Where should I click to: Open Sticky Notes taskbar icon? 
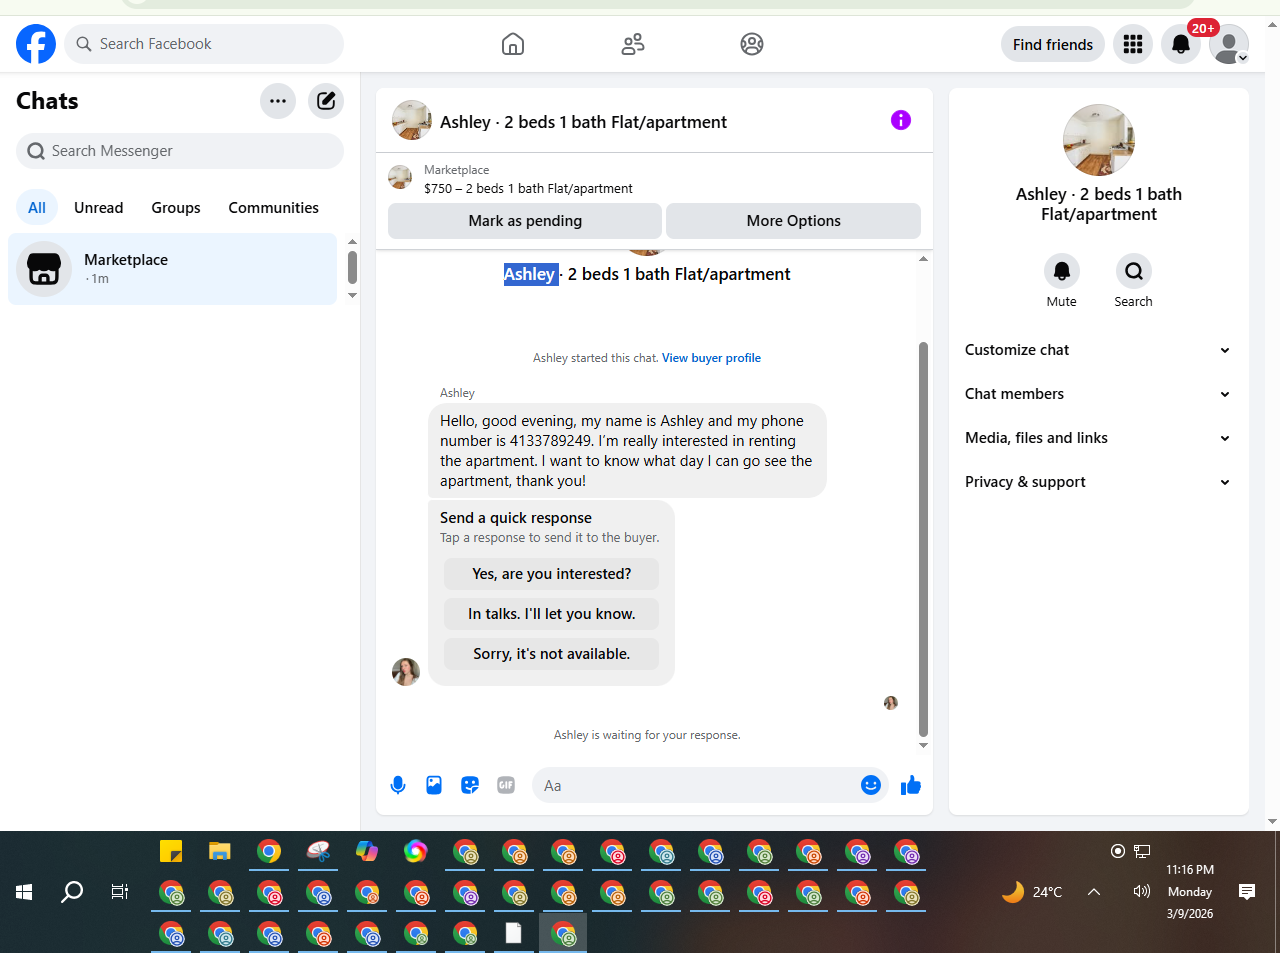tap(171, 851)
